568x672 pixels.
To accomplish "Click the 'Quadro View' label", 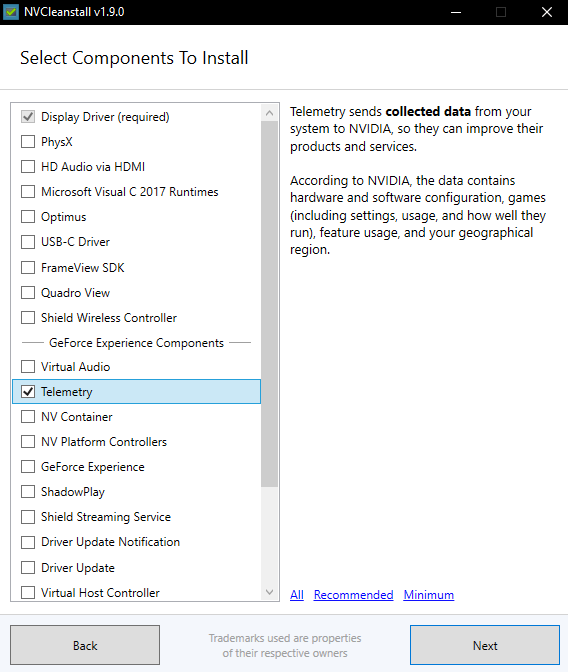I will click(x=75, y=293).
